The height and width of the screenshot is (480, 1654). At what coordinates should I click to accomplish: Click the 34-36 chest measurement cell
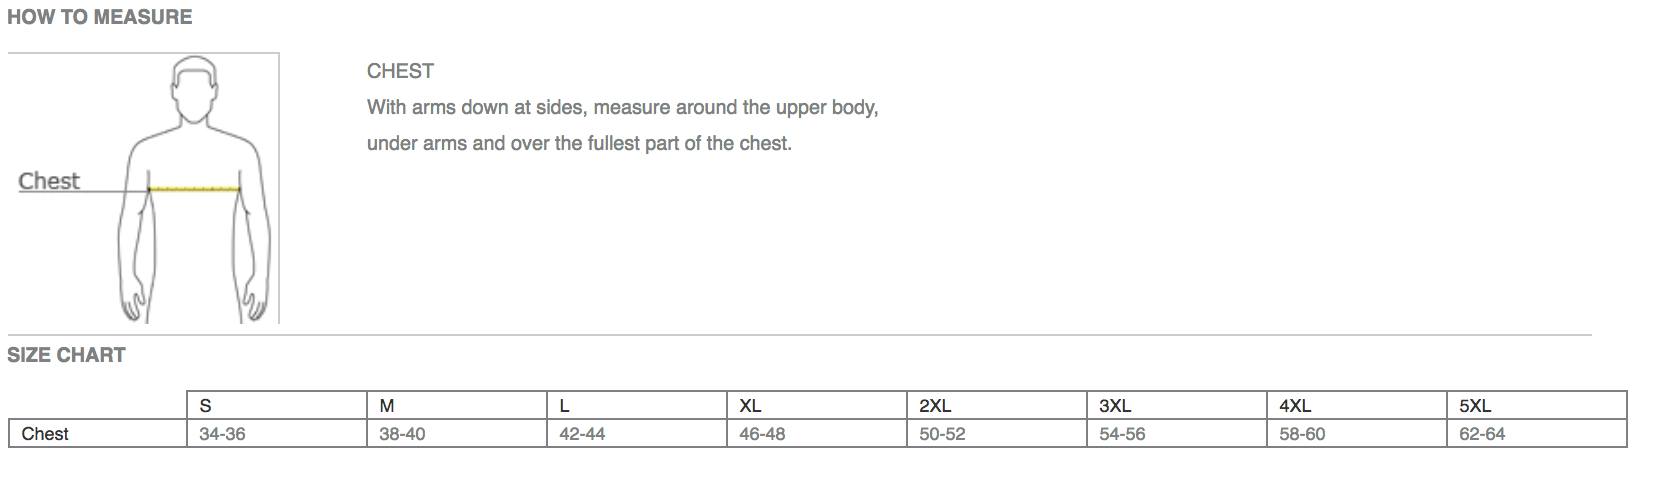coord(277,433)
